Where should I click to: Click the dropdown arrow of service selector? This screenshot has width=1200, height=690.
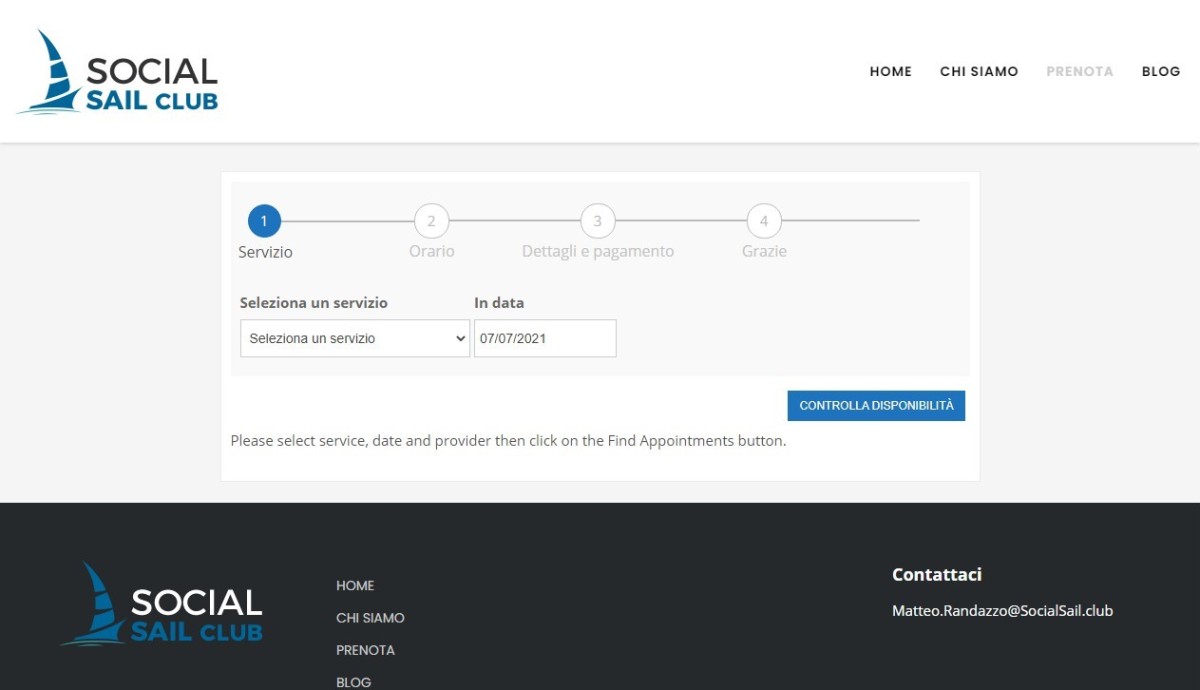coord(460,338)
